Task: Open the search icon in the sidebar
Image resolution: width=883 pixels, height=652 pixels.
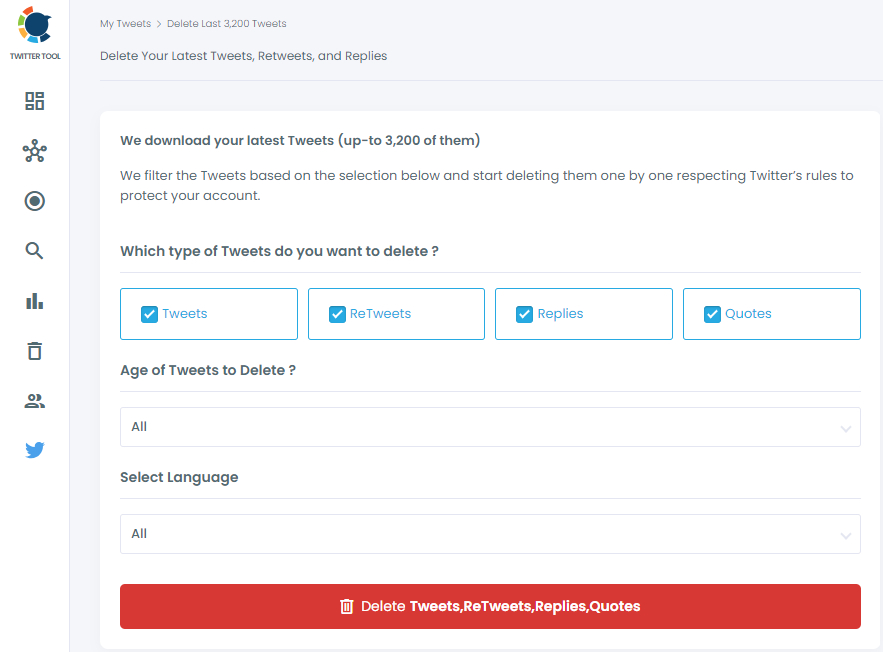Action: click(x=34, y=251)
